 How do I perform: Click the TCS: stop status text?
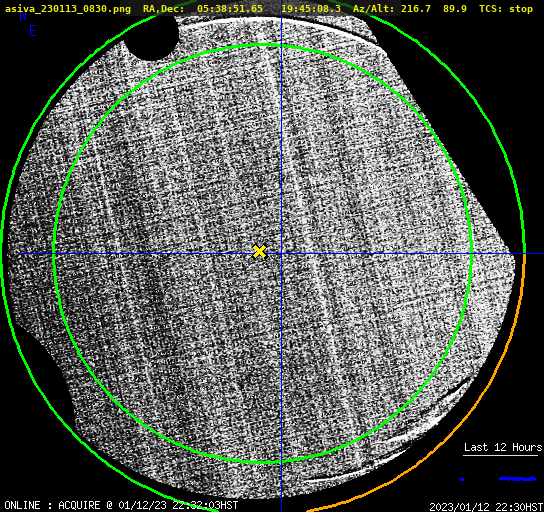tap(506, 9)
